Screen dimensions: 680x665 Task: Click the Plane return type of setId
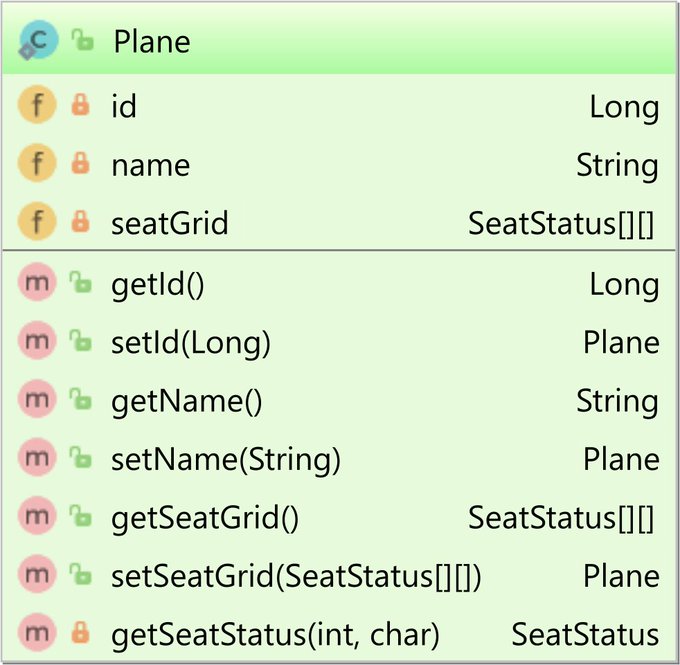(x=621, y=342)
